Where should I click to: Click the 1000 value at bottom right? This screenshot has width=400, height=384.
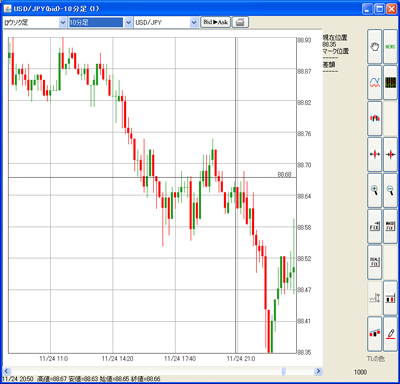pyautogui.click(x=360, y=372)
